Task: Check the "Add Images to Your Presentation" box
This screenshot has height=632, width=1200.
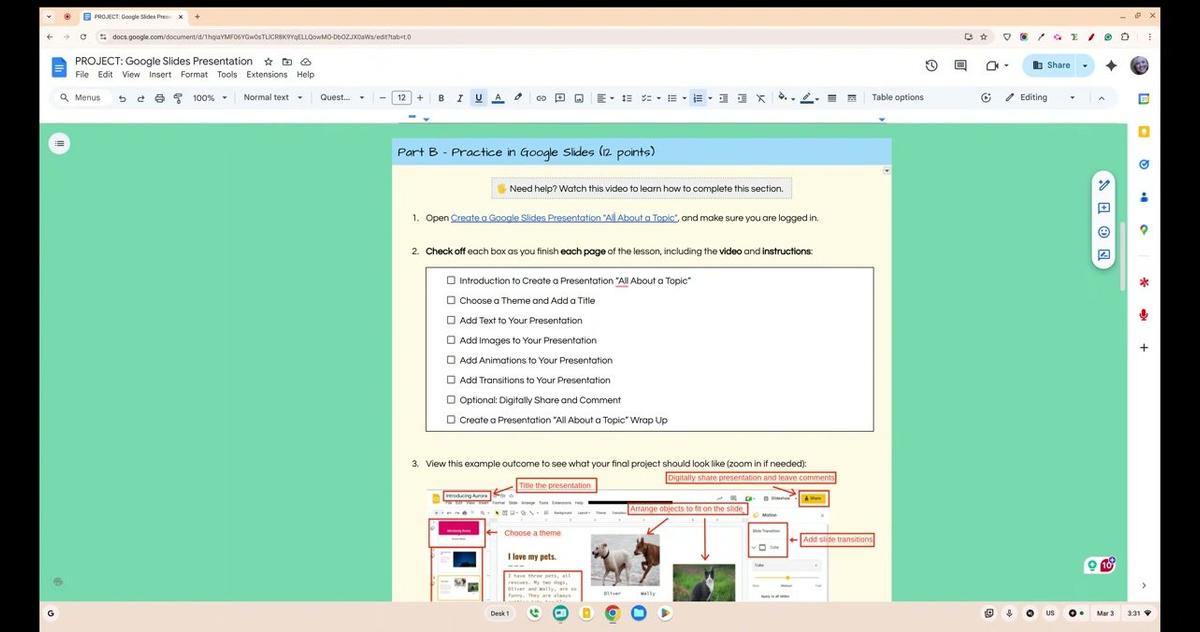Action: (451, 340)
